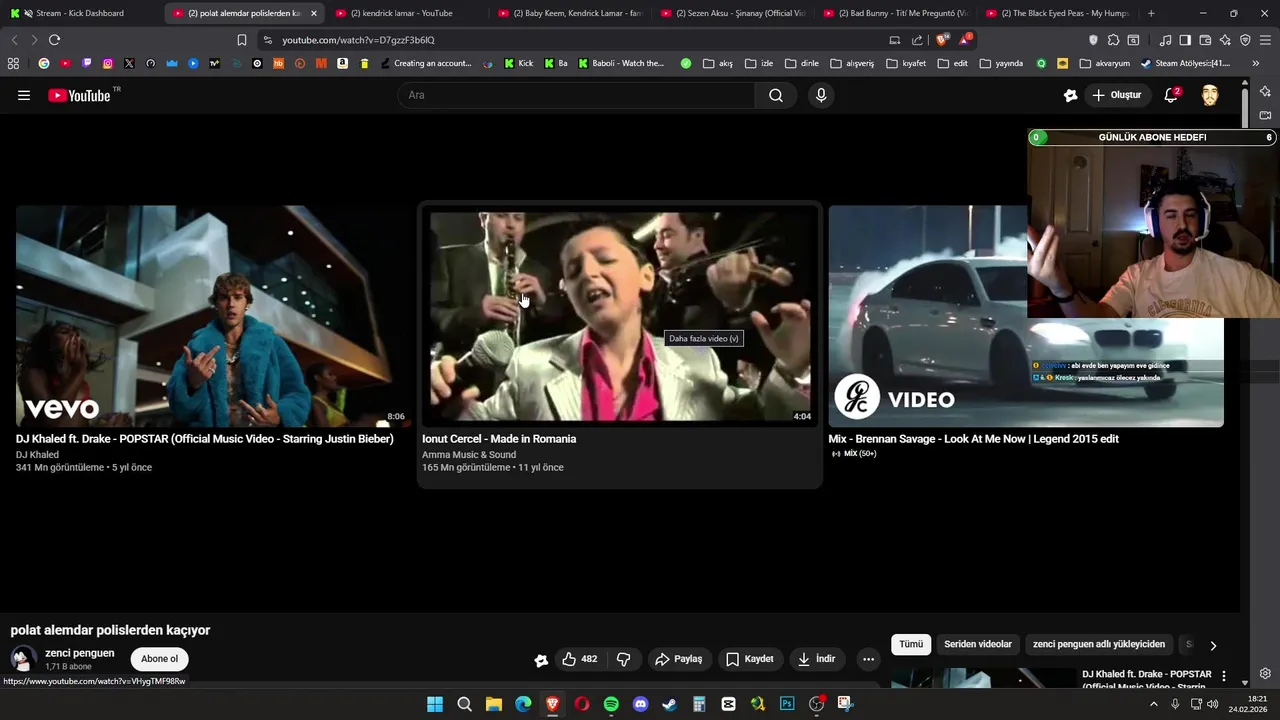Open the Brave extensions puzzle icon
The width and height of the screenshot is (1280, 720).
[1113, 40]
